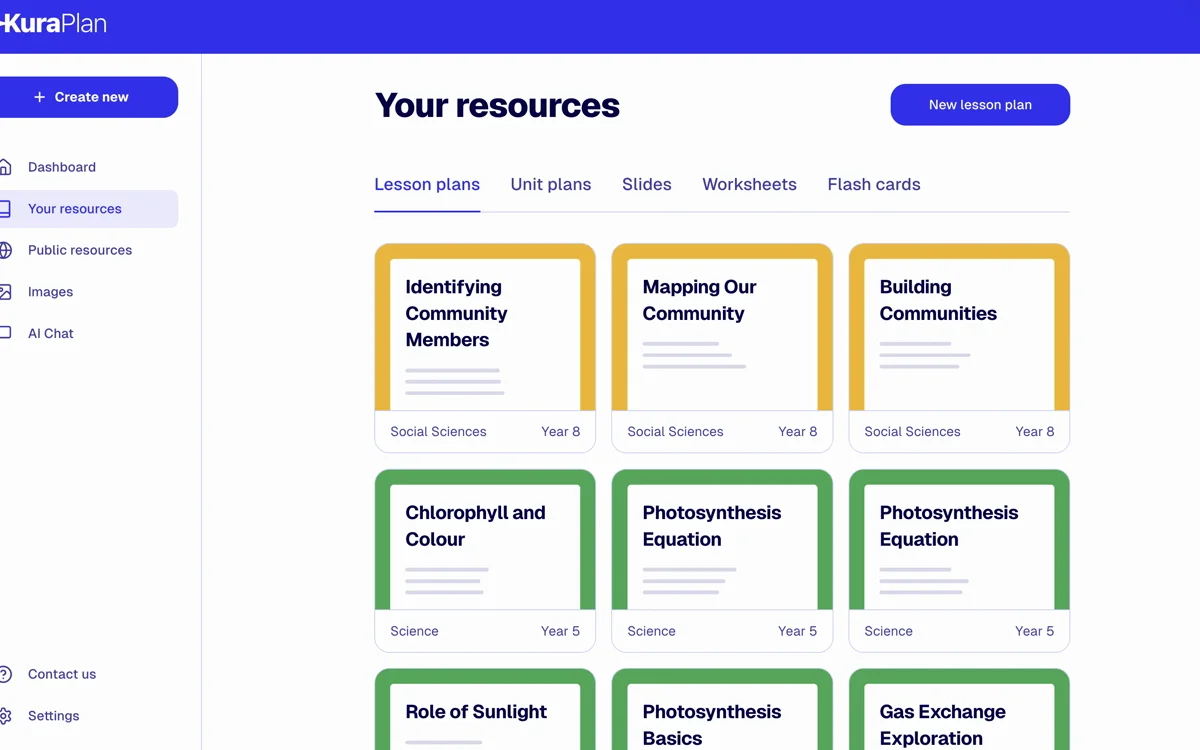
Task: Click the Your resources book icon
Action: [5, 209]
